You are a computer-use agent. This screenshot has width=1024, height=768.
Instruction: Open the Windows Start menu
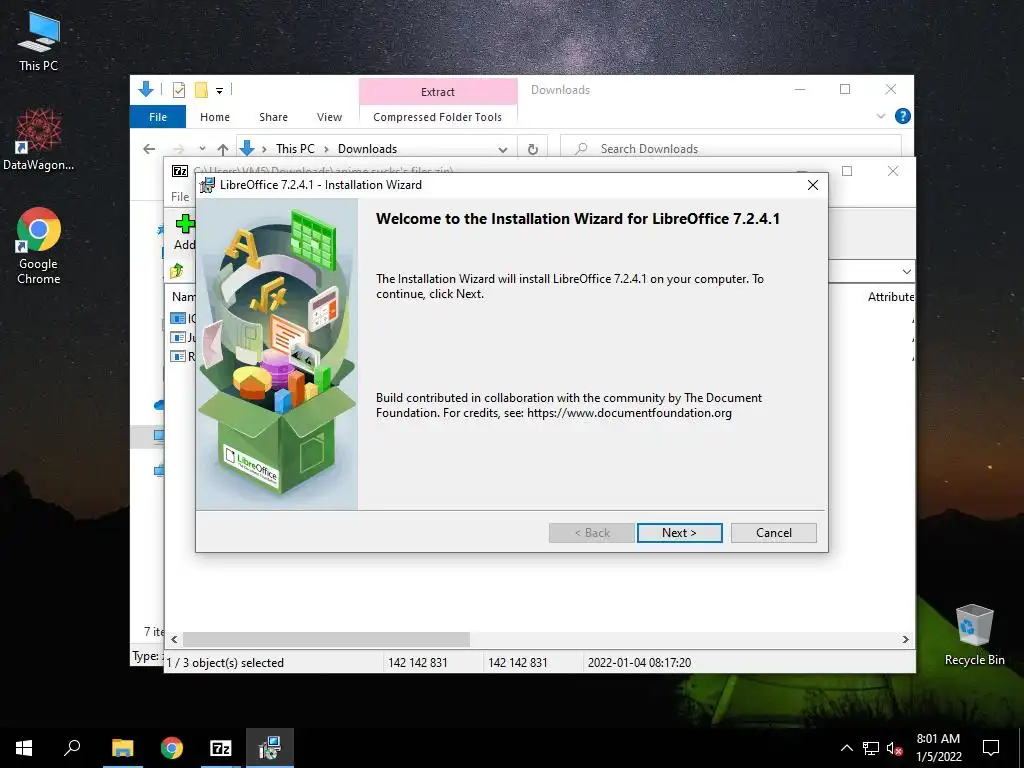click(x=24, y=748)
